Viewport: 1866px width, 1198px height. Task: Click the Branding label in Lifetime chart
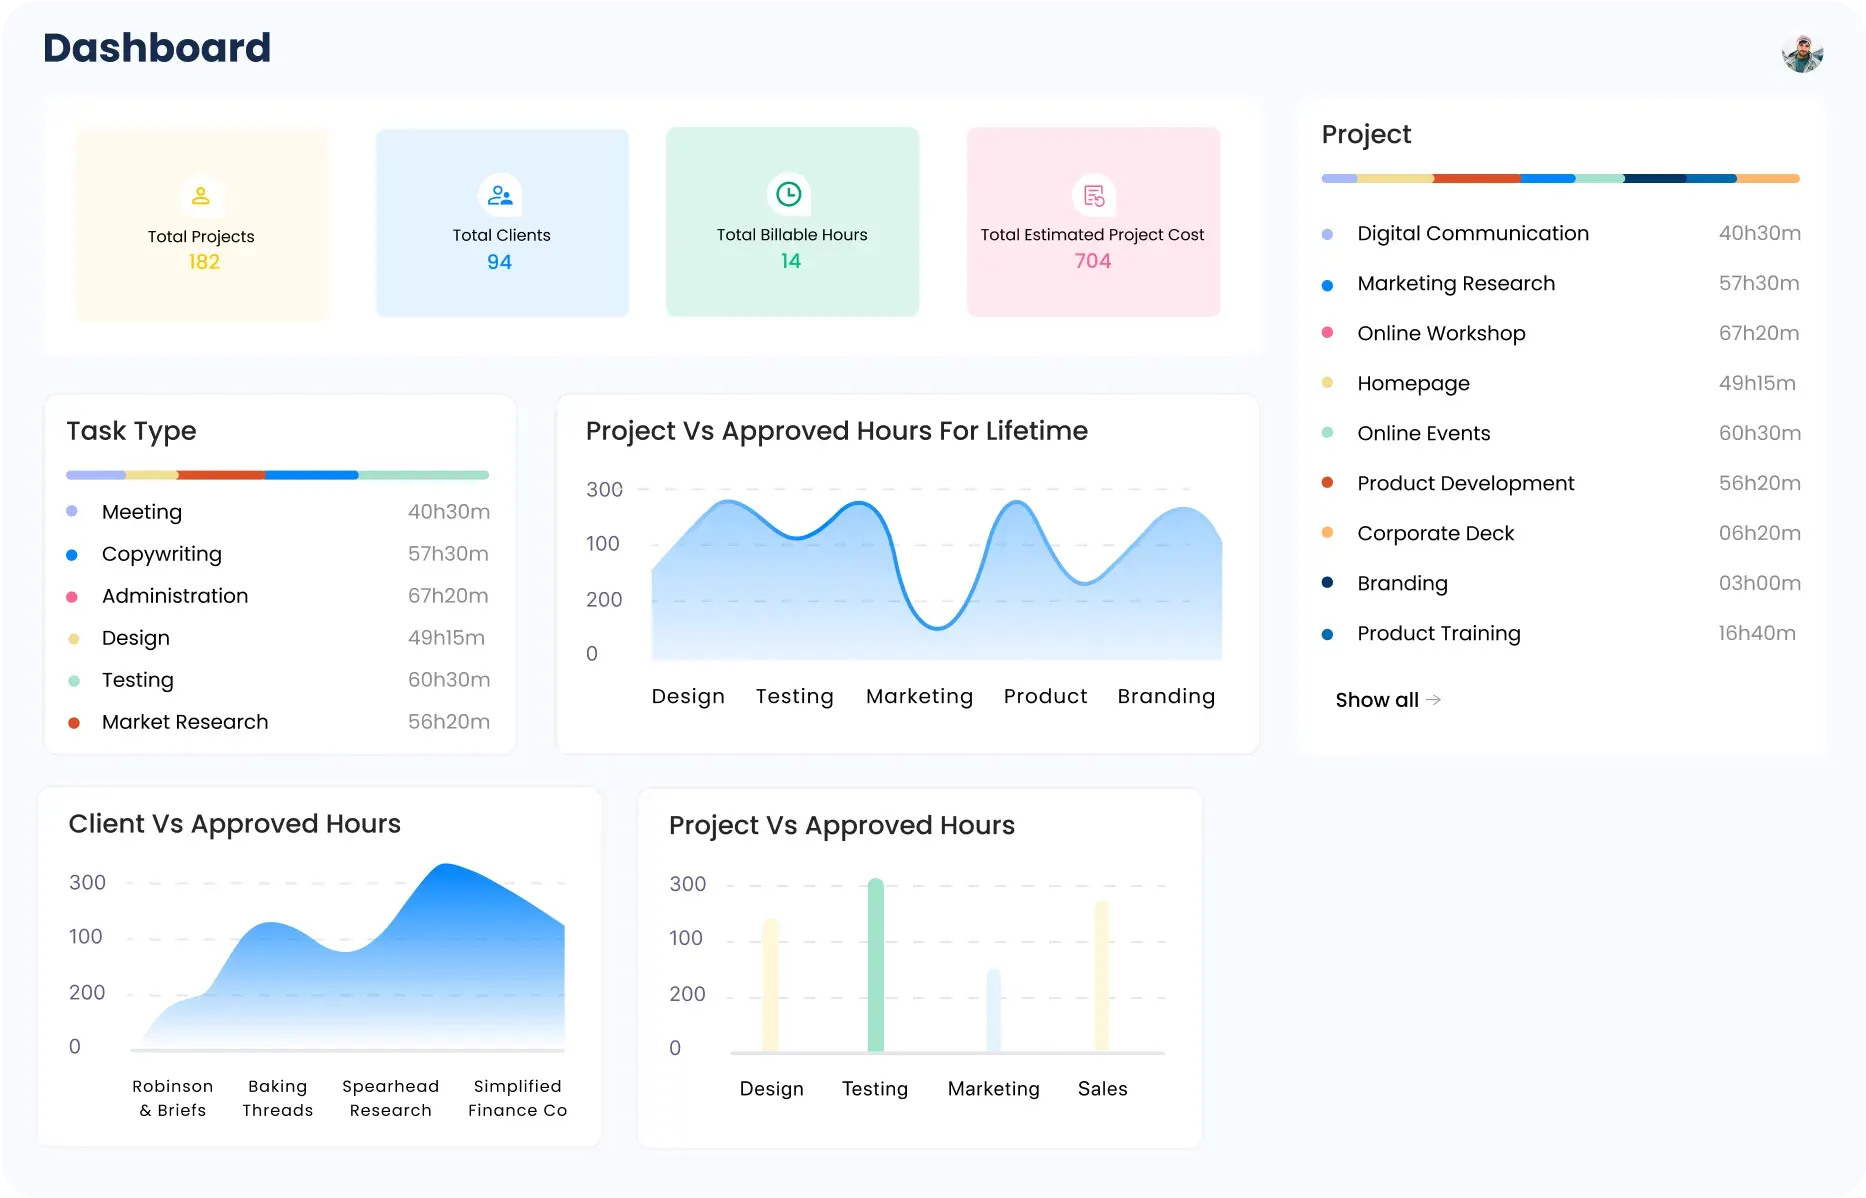1166,696
